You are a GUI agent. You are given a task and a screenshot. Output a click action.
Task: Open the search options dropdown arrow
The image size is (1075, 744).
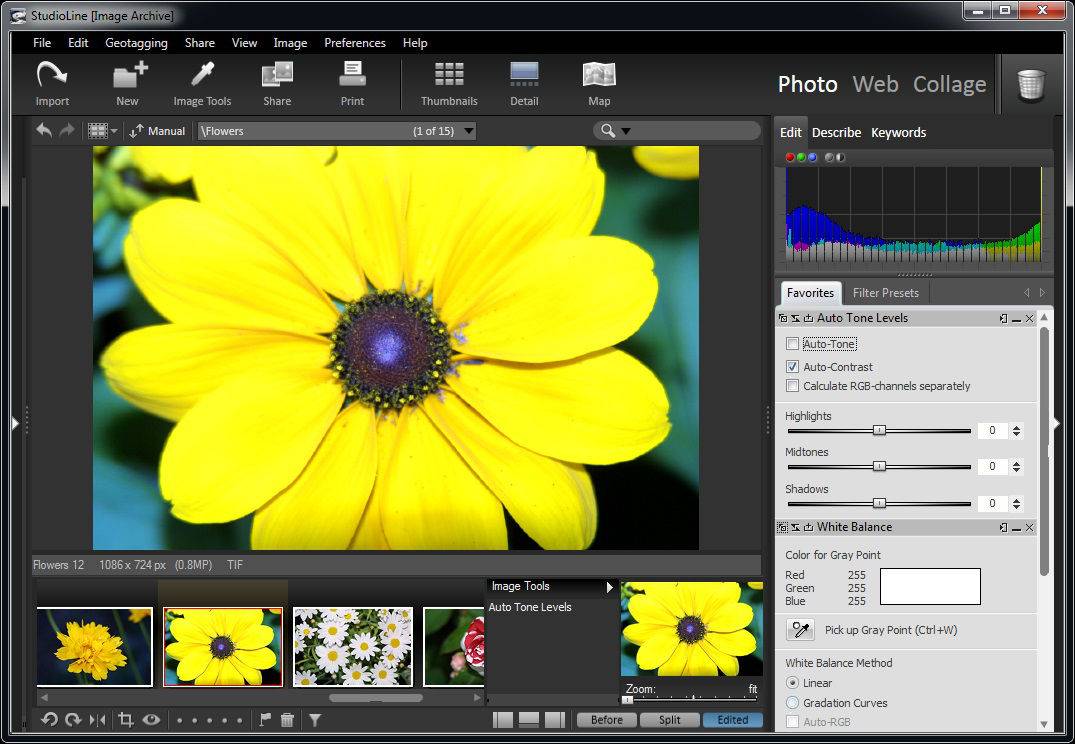click(626, 131)
